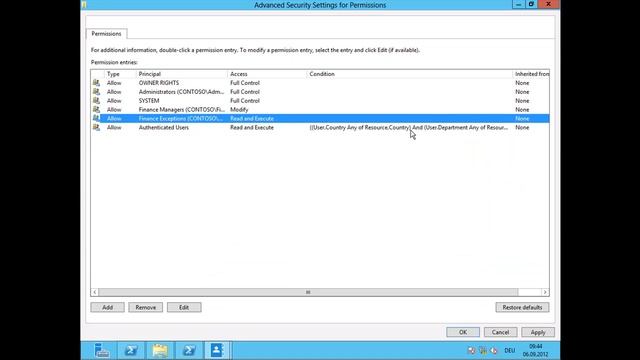640x360 pixels.
Task: Confirm with the OK button
Action: pyautogui.click(x=463, y=332)
